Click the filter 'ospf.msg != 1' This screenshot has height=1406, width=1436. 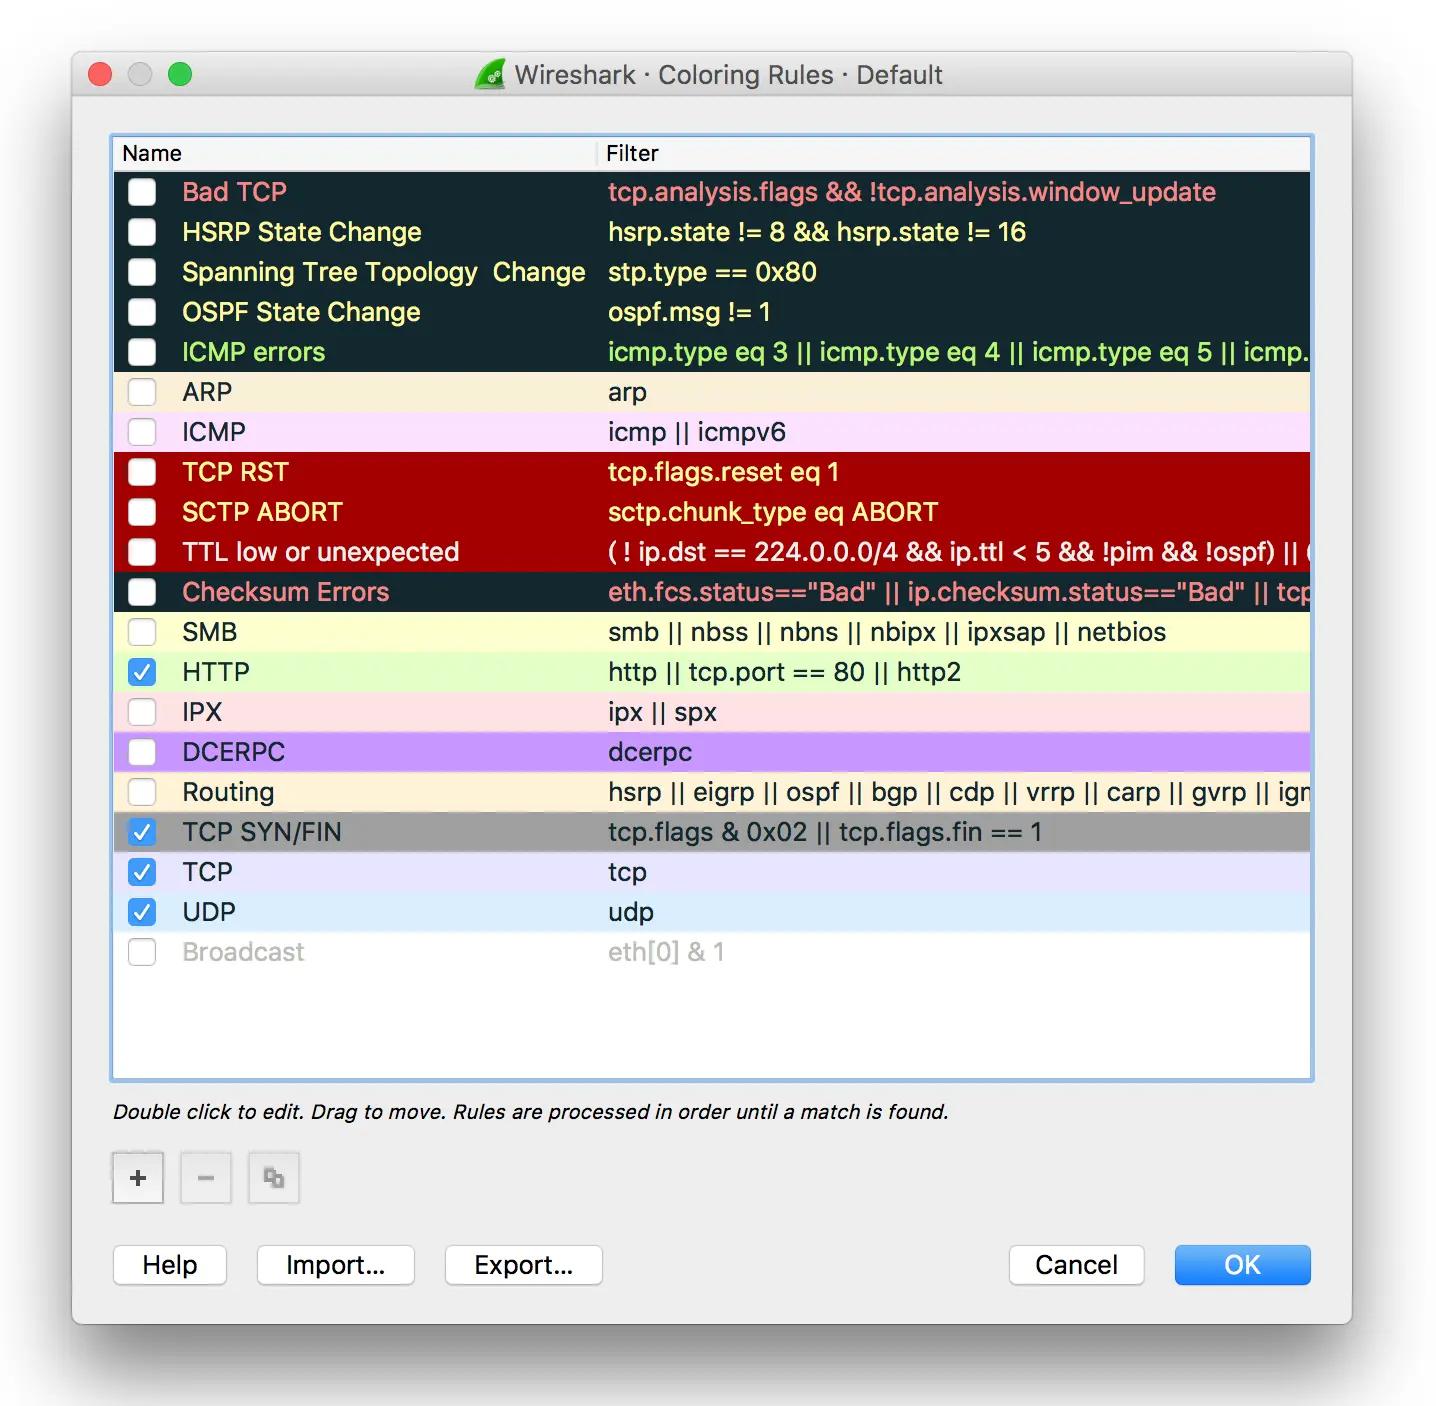(689, 312)
